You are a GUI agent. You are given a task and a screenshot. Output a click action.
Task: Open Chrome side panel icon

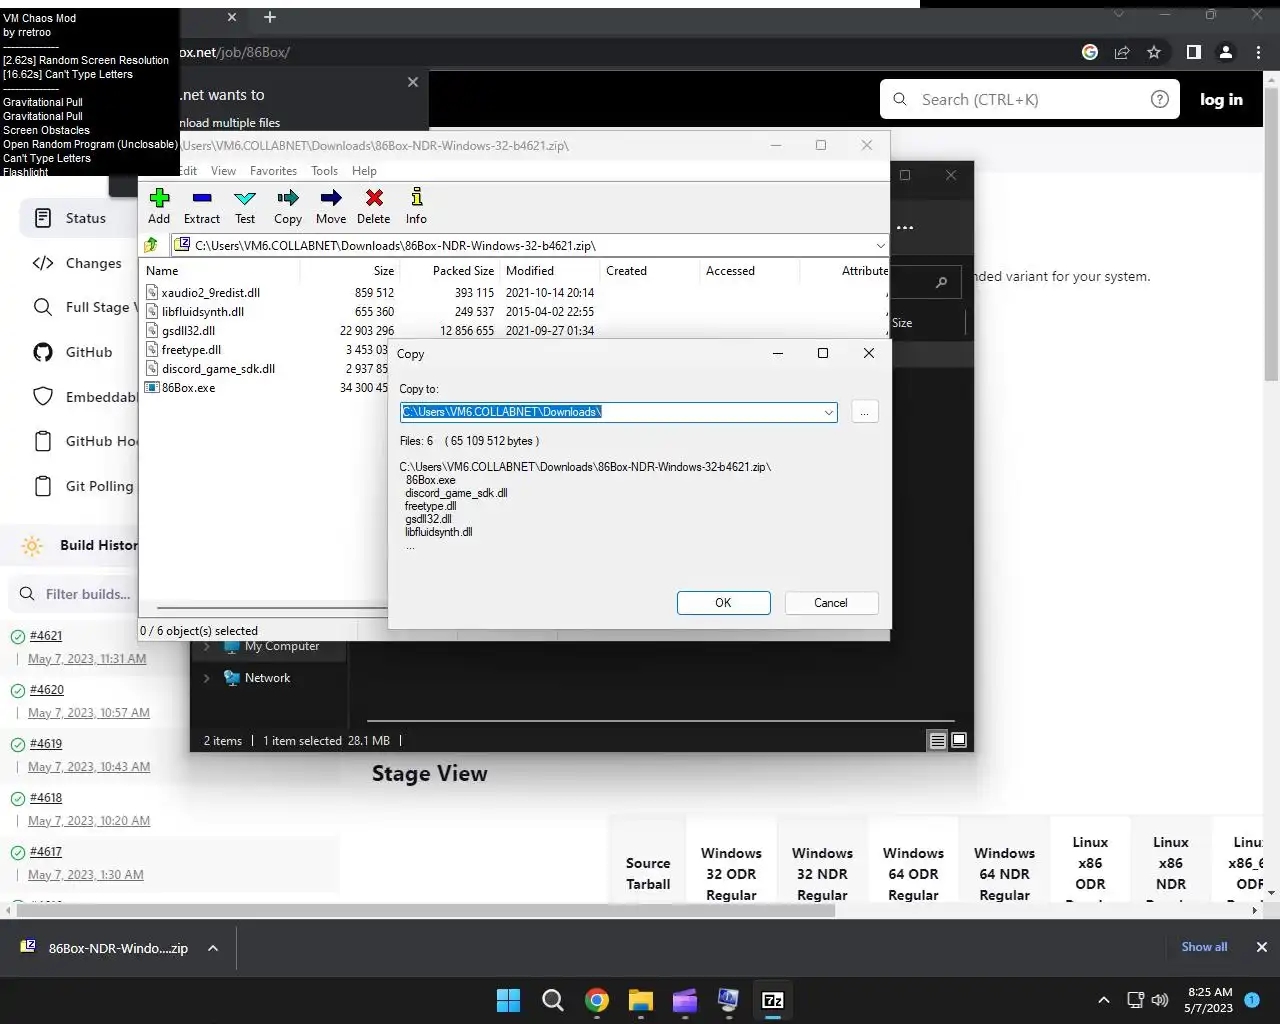1193,52
